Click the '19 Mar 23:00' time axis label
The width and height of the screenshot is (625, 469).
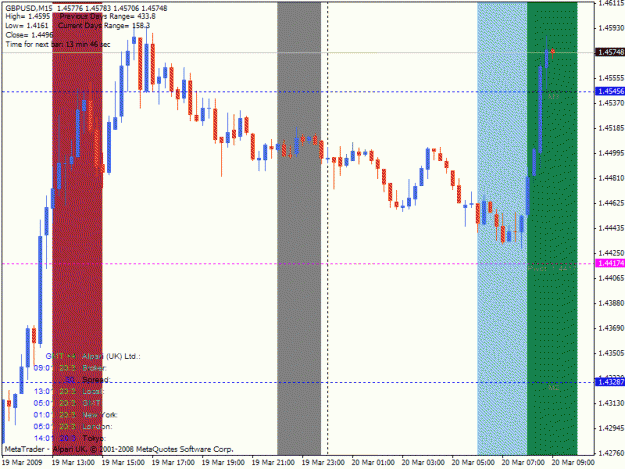coord(323,463)
